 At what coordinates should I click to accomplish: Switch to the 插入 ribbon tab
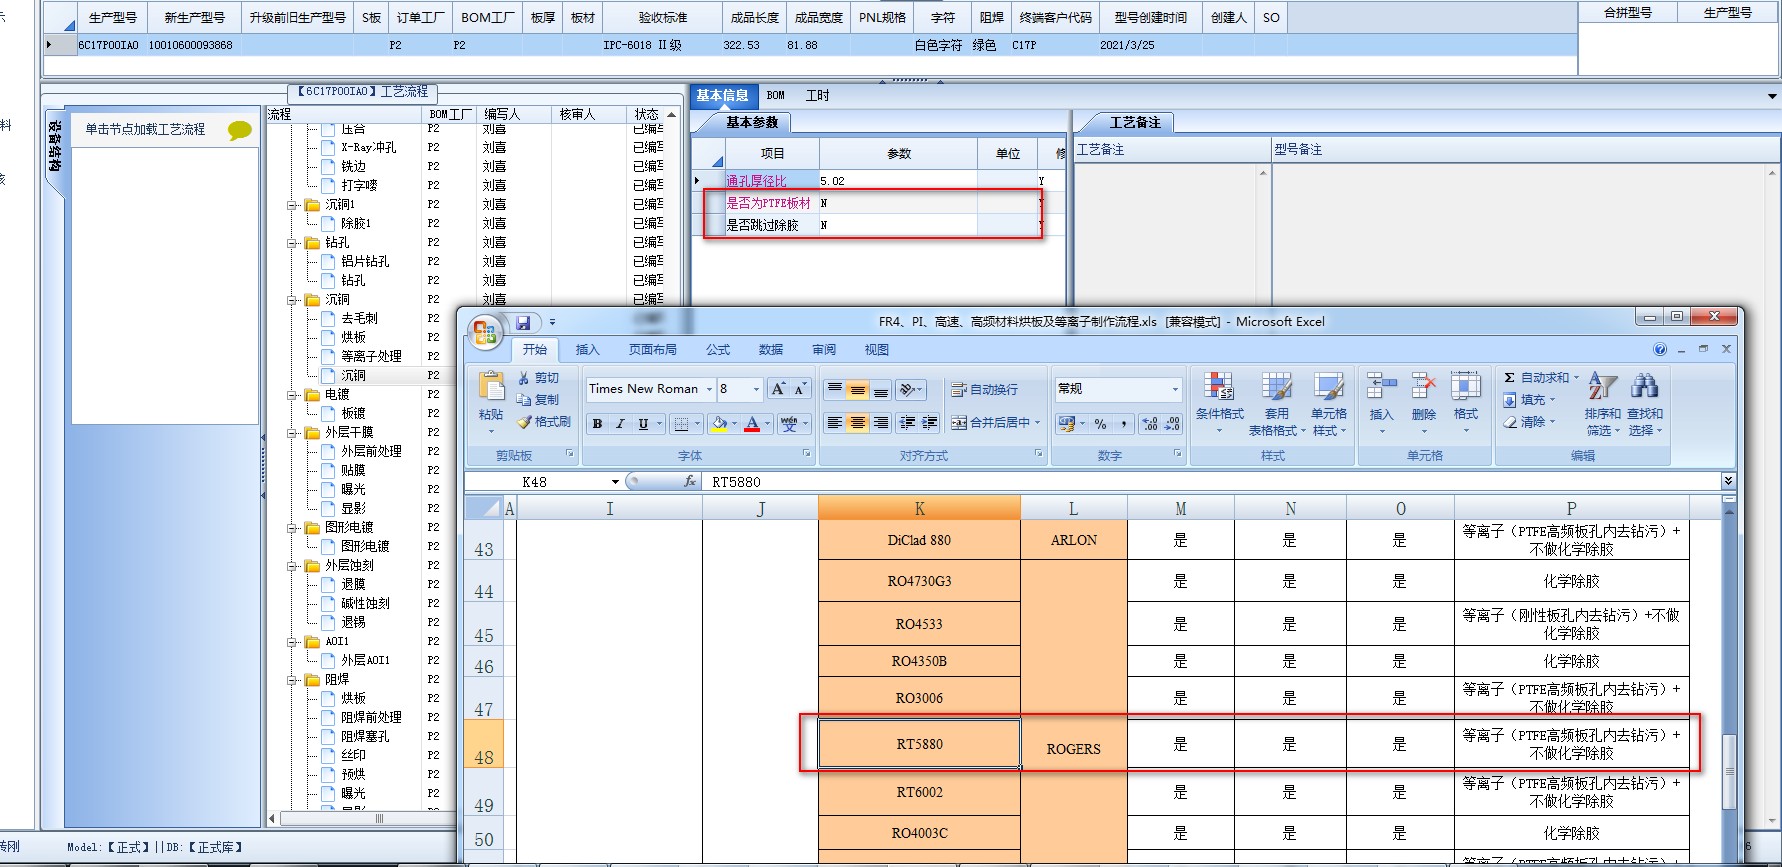[587, 350]
